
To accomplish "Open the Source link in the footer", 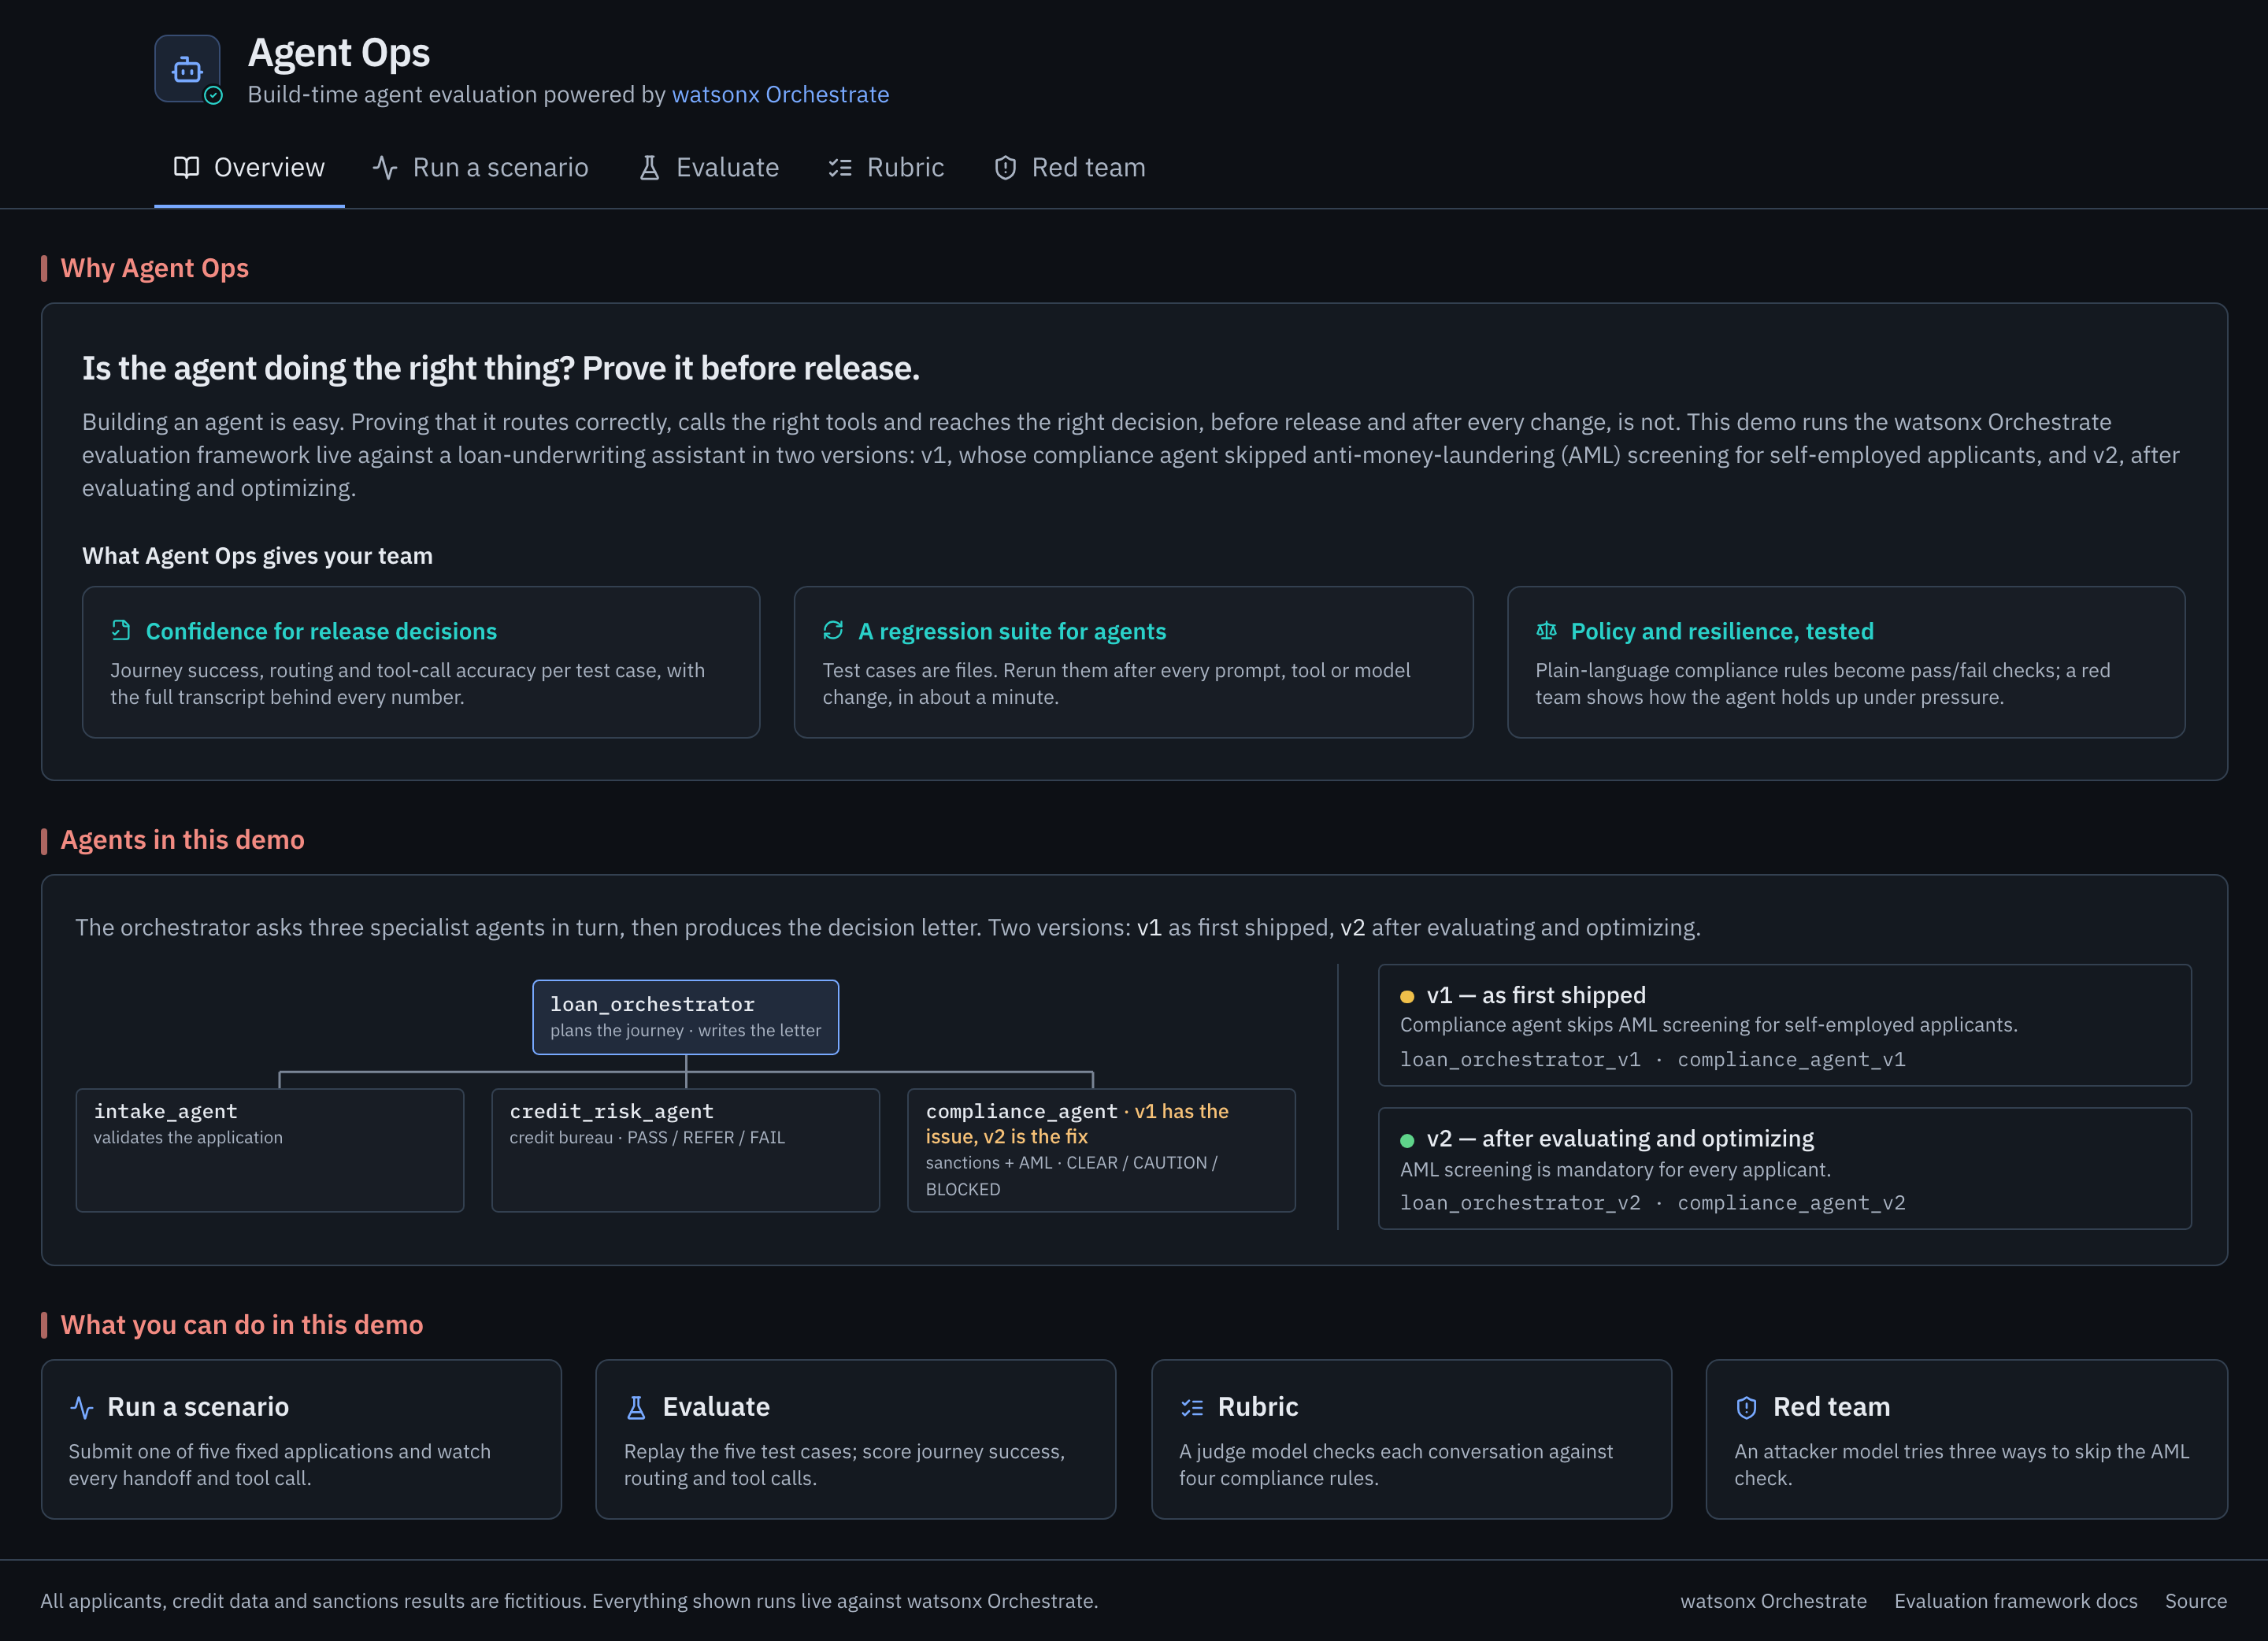I will pos(2196,1601).
